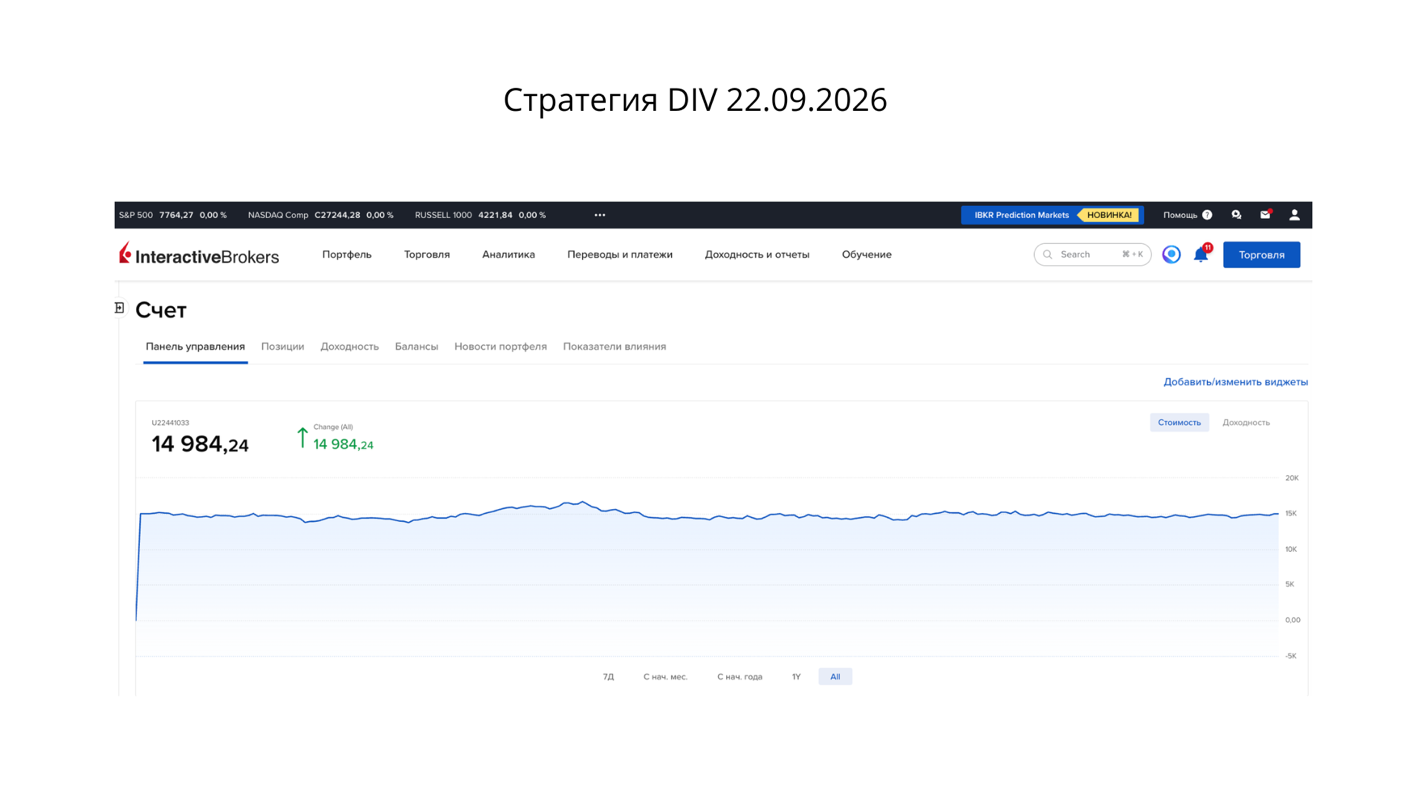Open Переводы и платежи menu
Viewport: 1427px width, 803px height.
(x=620, y=255)
